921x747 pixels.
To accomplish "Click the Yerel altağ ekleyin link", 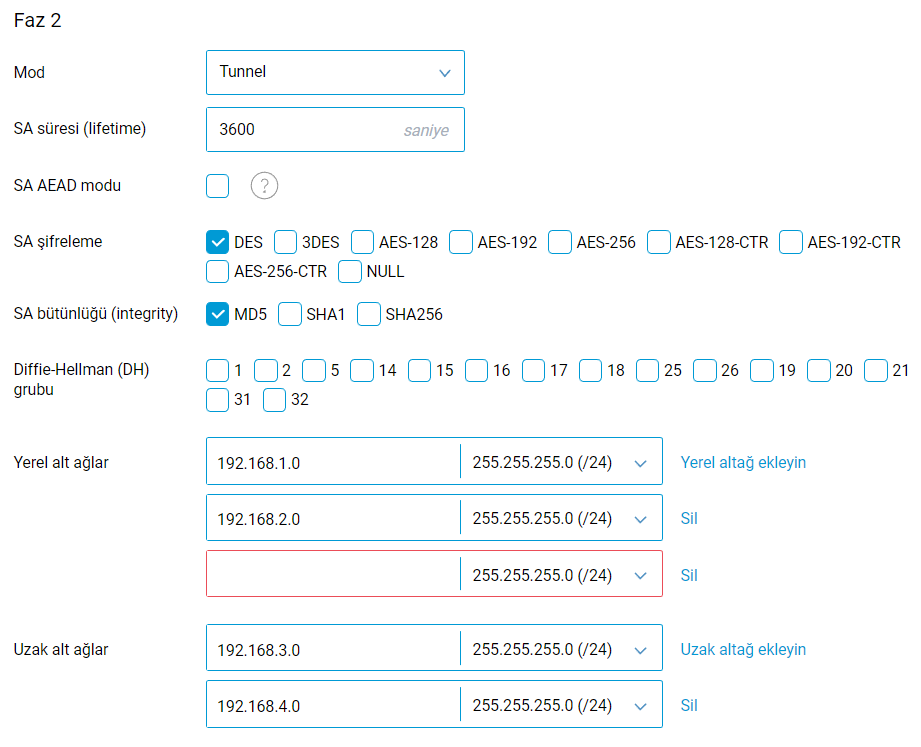I will tap(743, 462).
